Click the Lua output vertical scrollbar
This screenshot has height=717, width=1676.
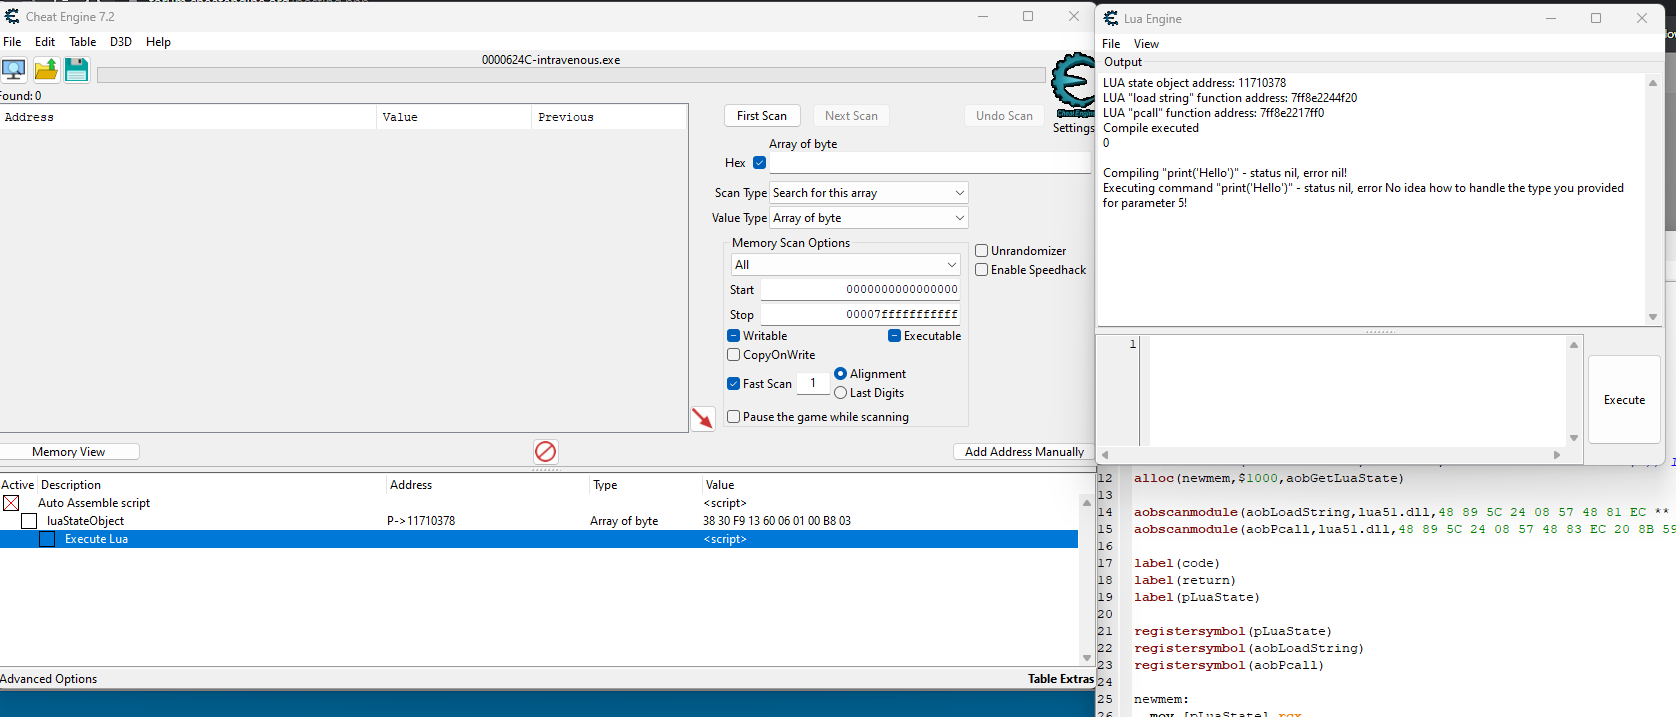pos(1653,200)
